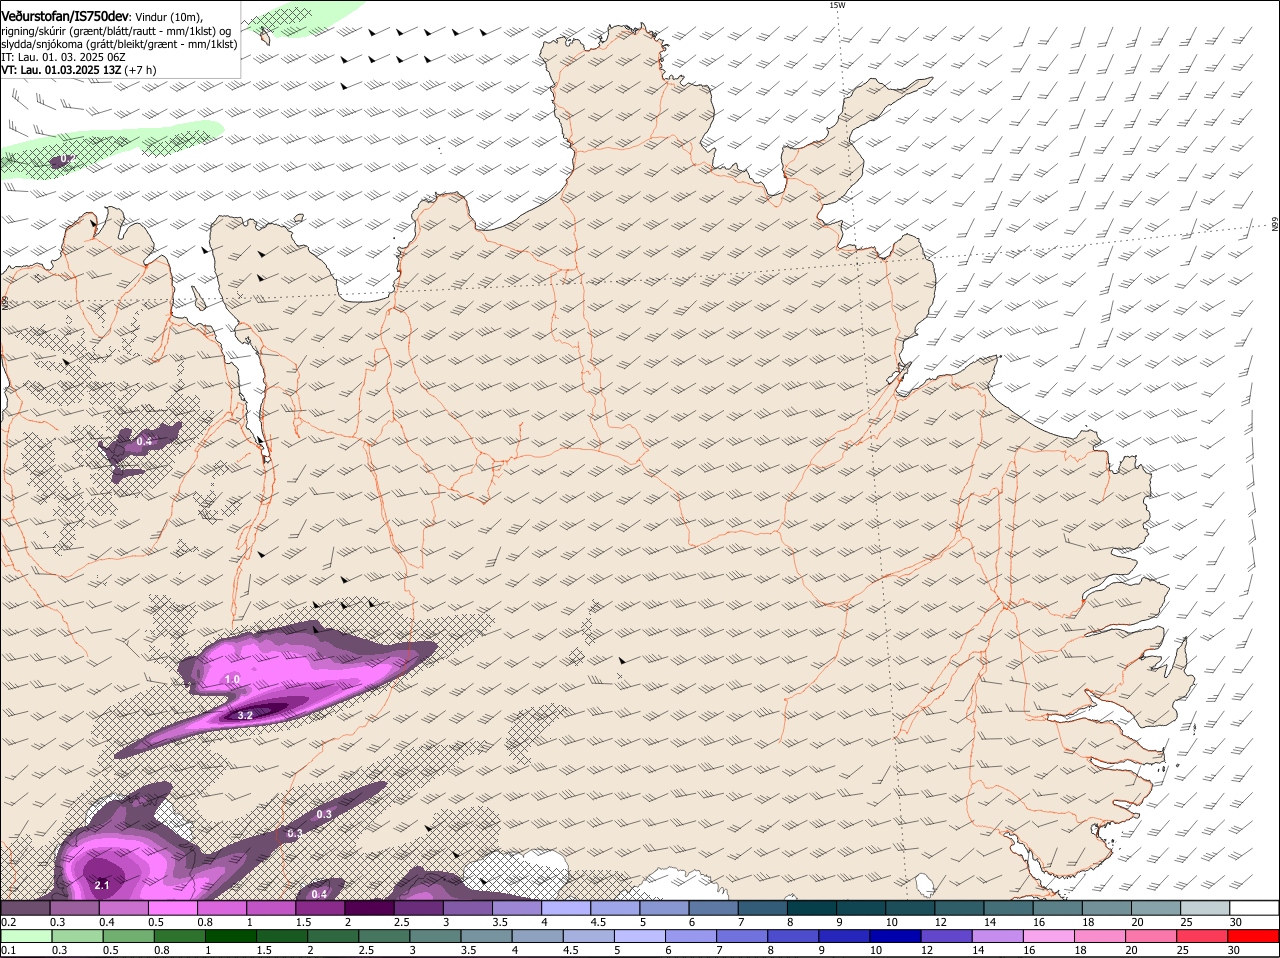Viewport: 1280px width, 958px height.
Task: Pick the pale grey 25–30 swatch in the upper legend row
Action: [1205, 907]
